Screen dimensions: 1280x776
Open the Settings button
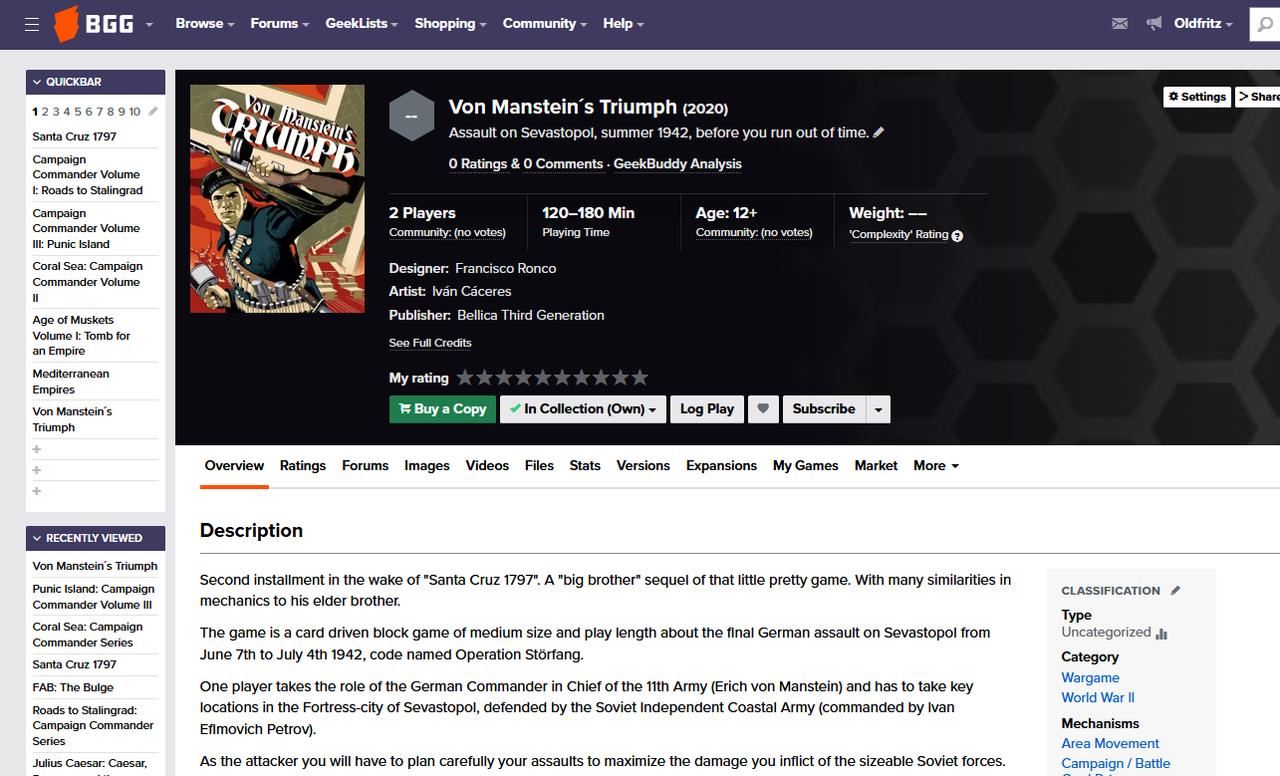1196,97
